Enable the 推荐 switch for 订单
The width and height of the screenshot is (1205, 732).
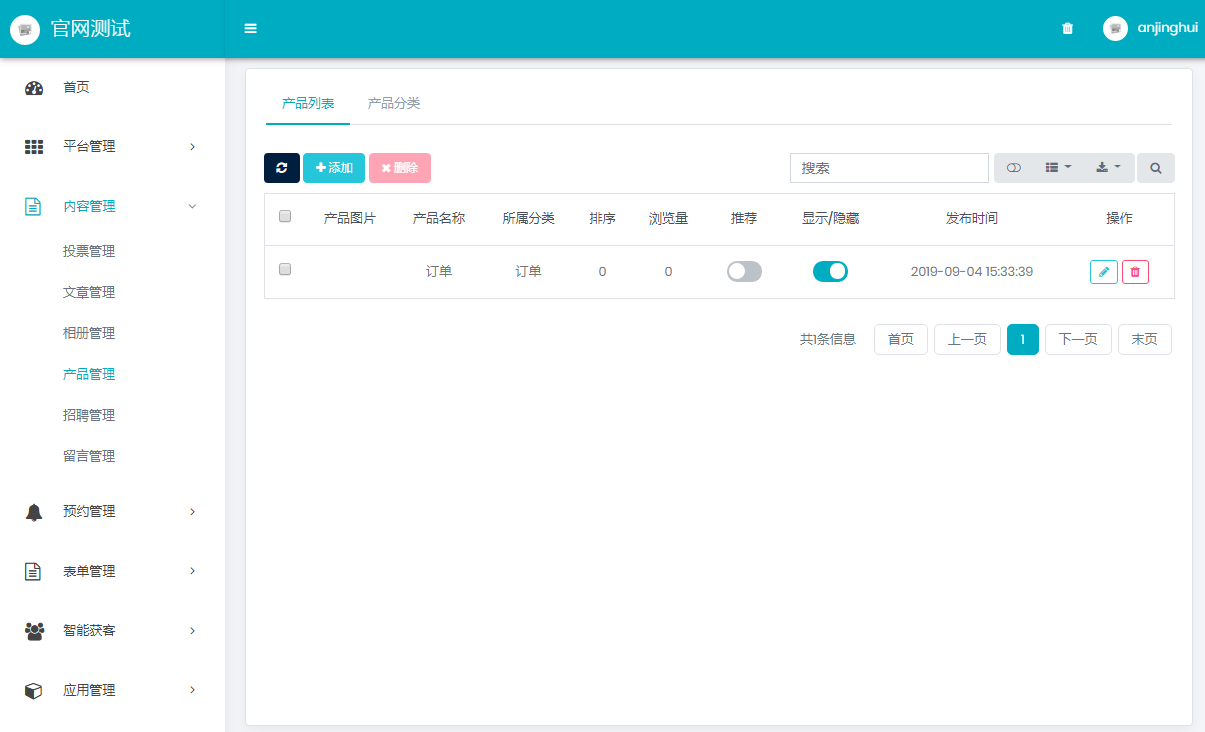tap(744, 271)
